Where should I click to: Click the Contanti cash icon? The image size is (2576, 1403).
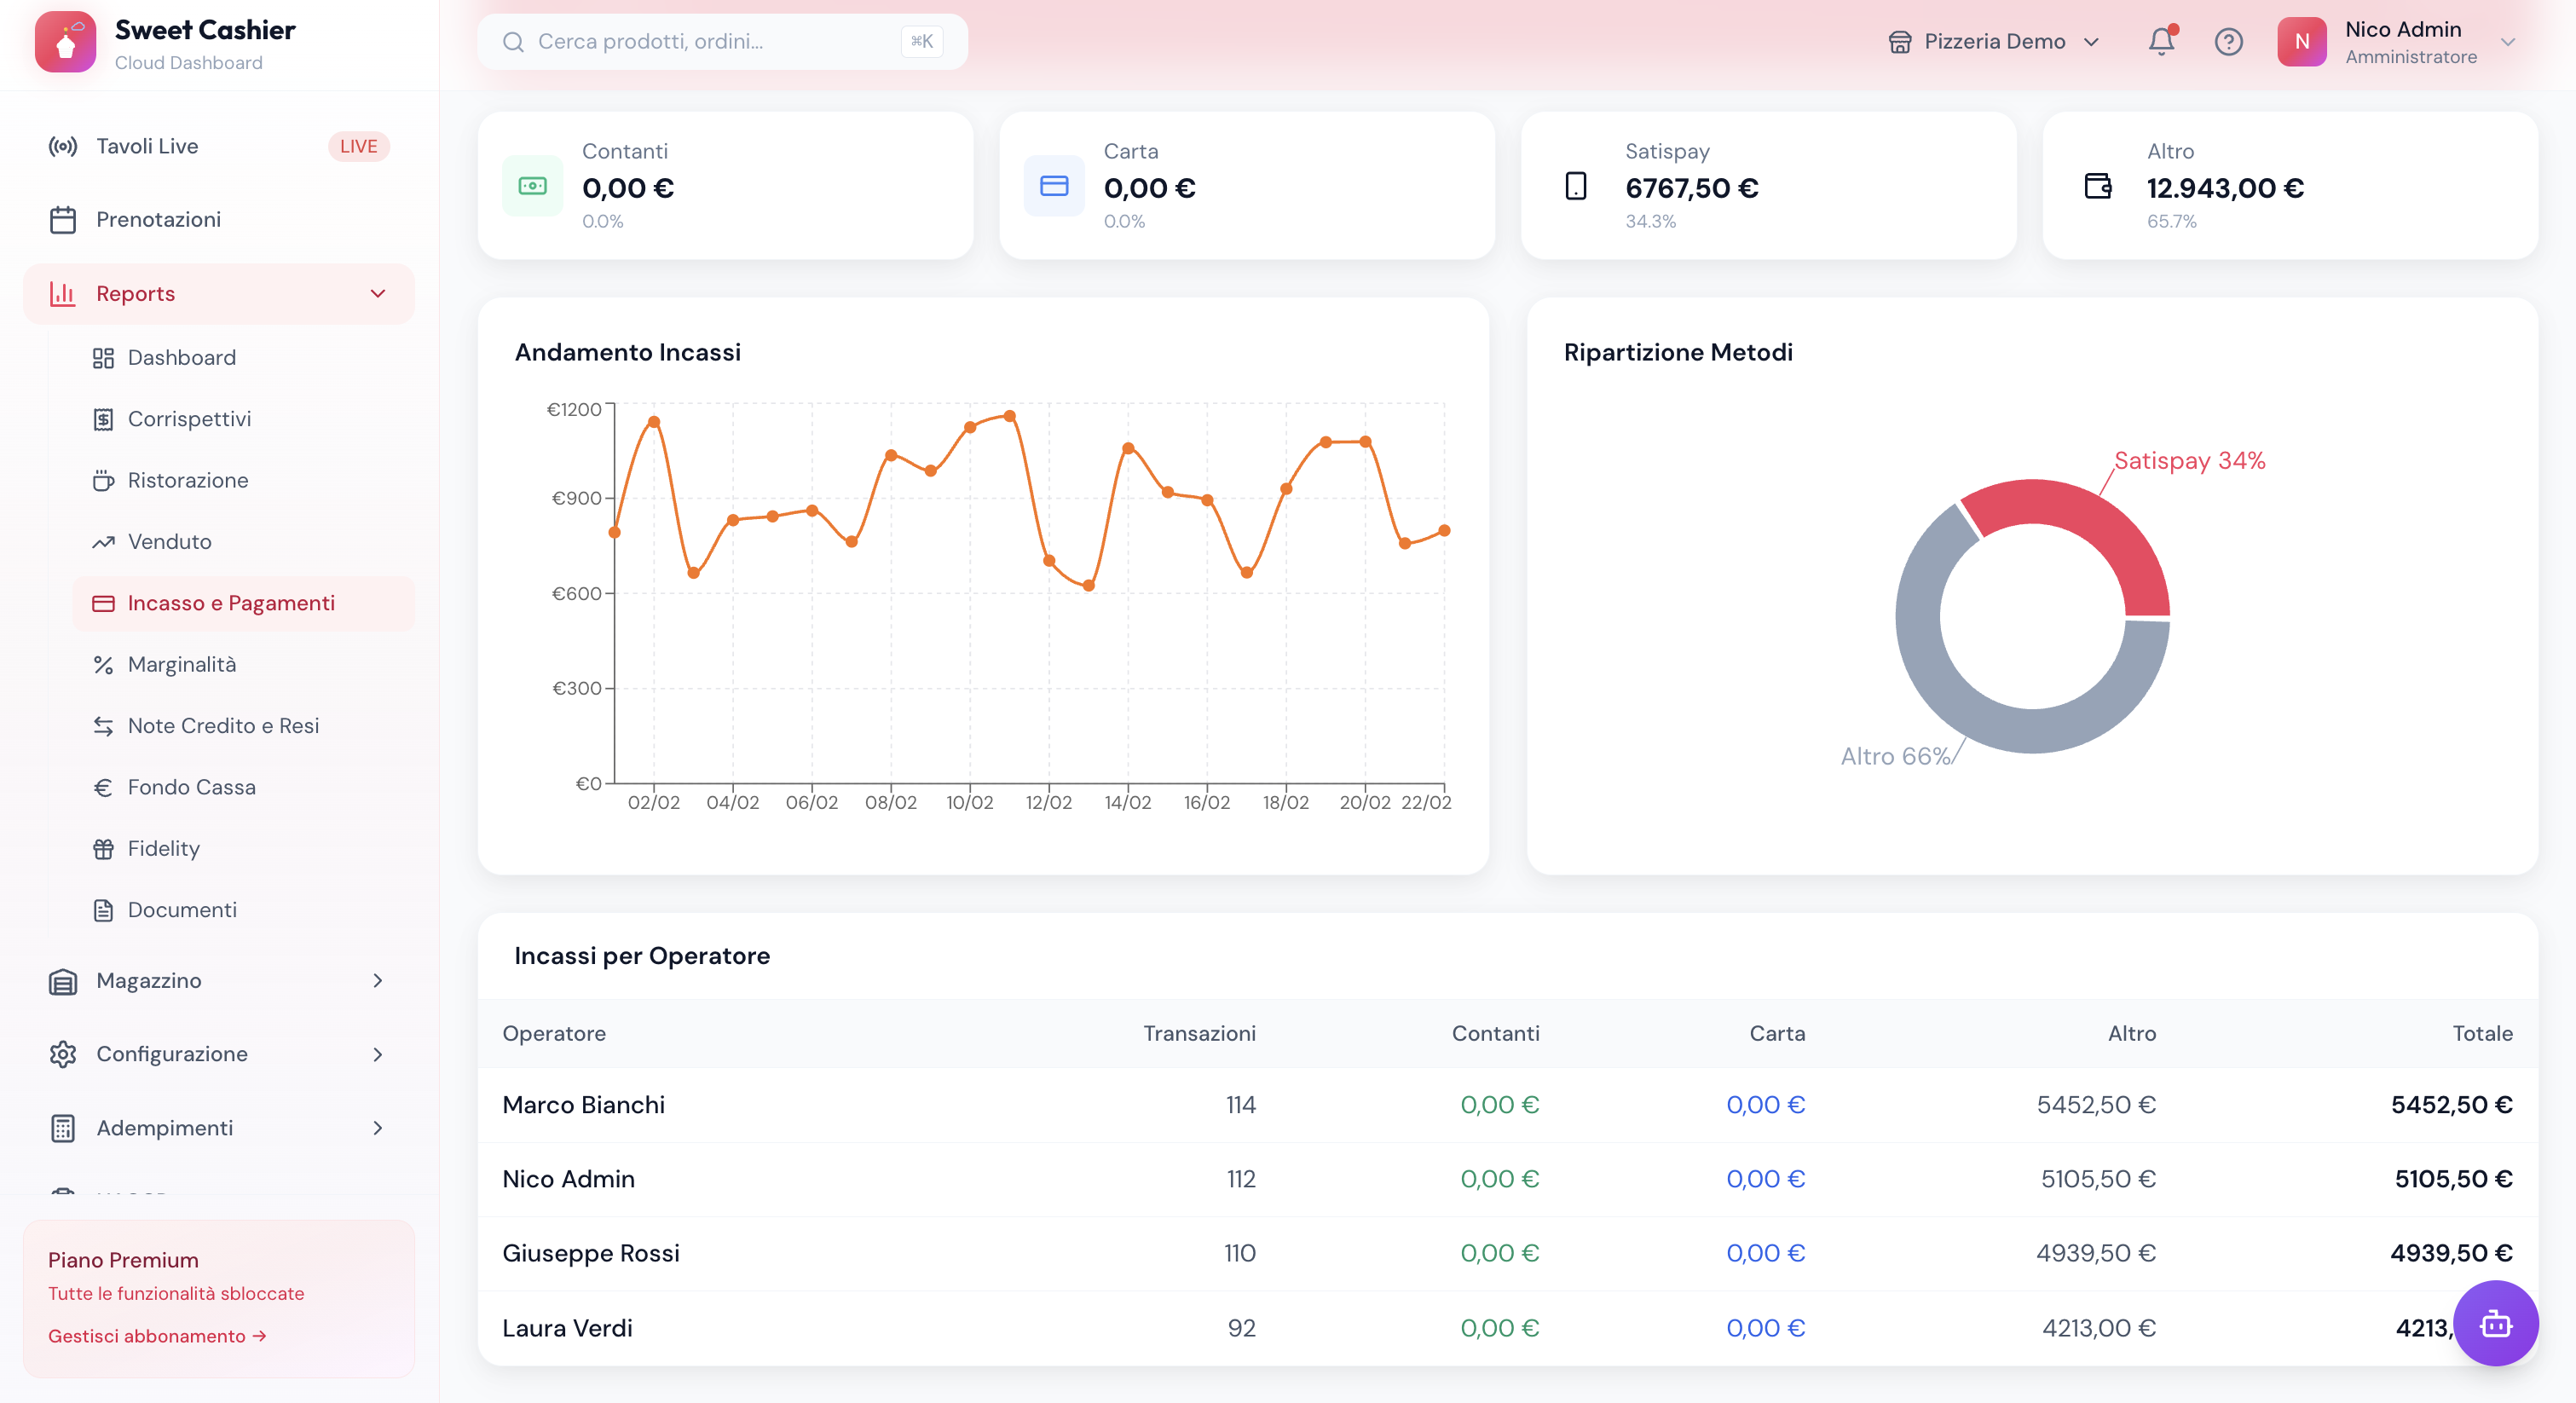point(532,186)
